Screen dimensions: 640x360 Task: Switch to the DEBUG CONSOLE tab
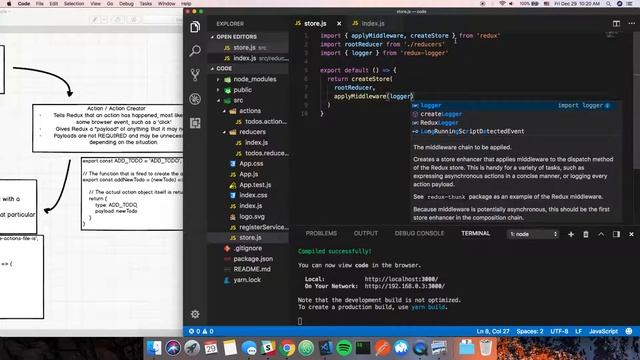(419, 233)
